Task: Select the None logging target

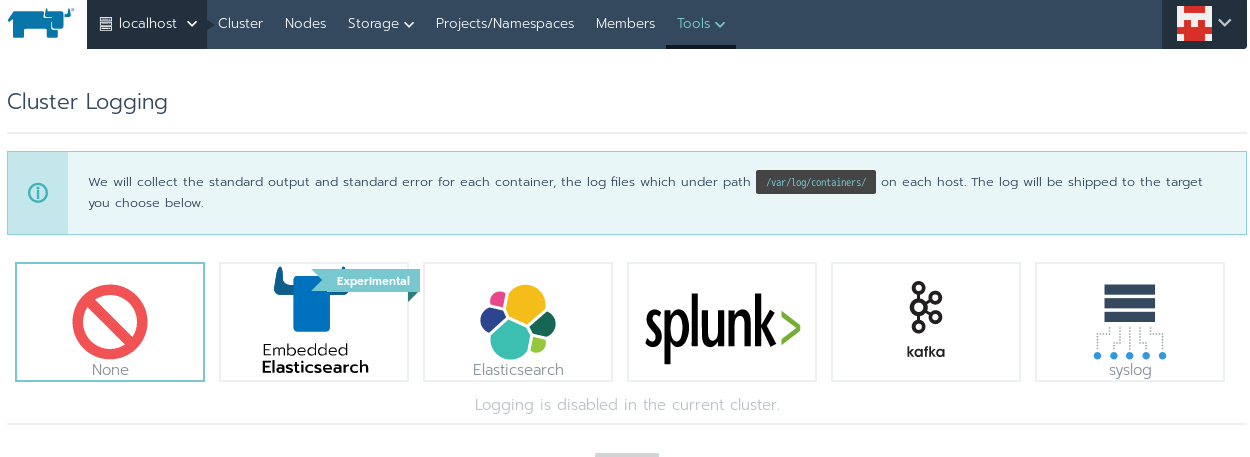Action: tap(110, 322)
